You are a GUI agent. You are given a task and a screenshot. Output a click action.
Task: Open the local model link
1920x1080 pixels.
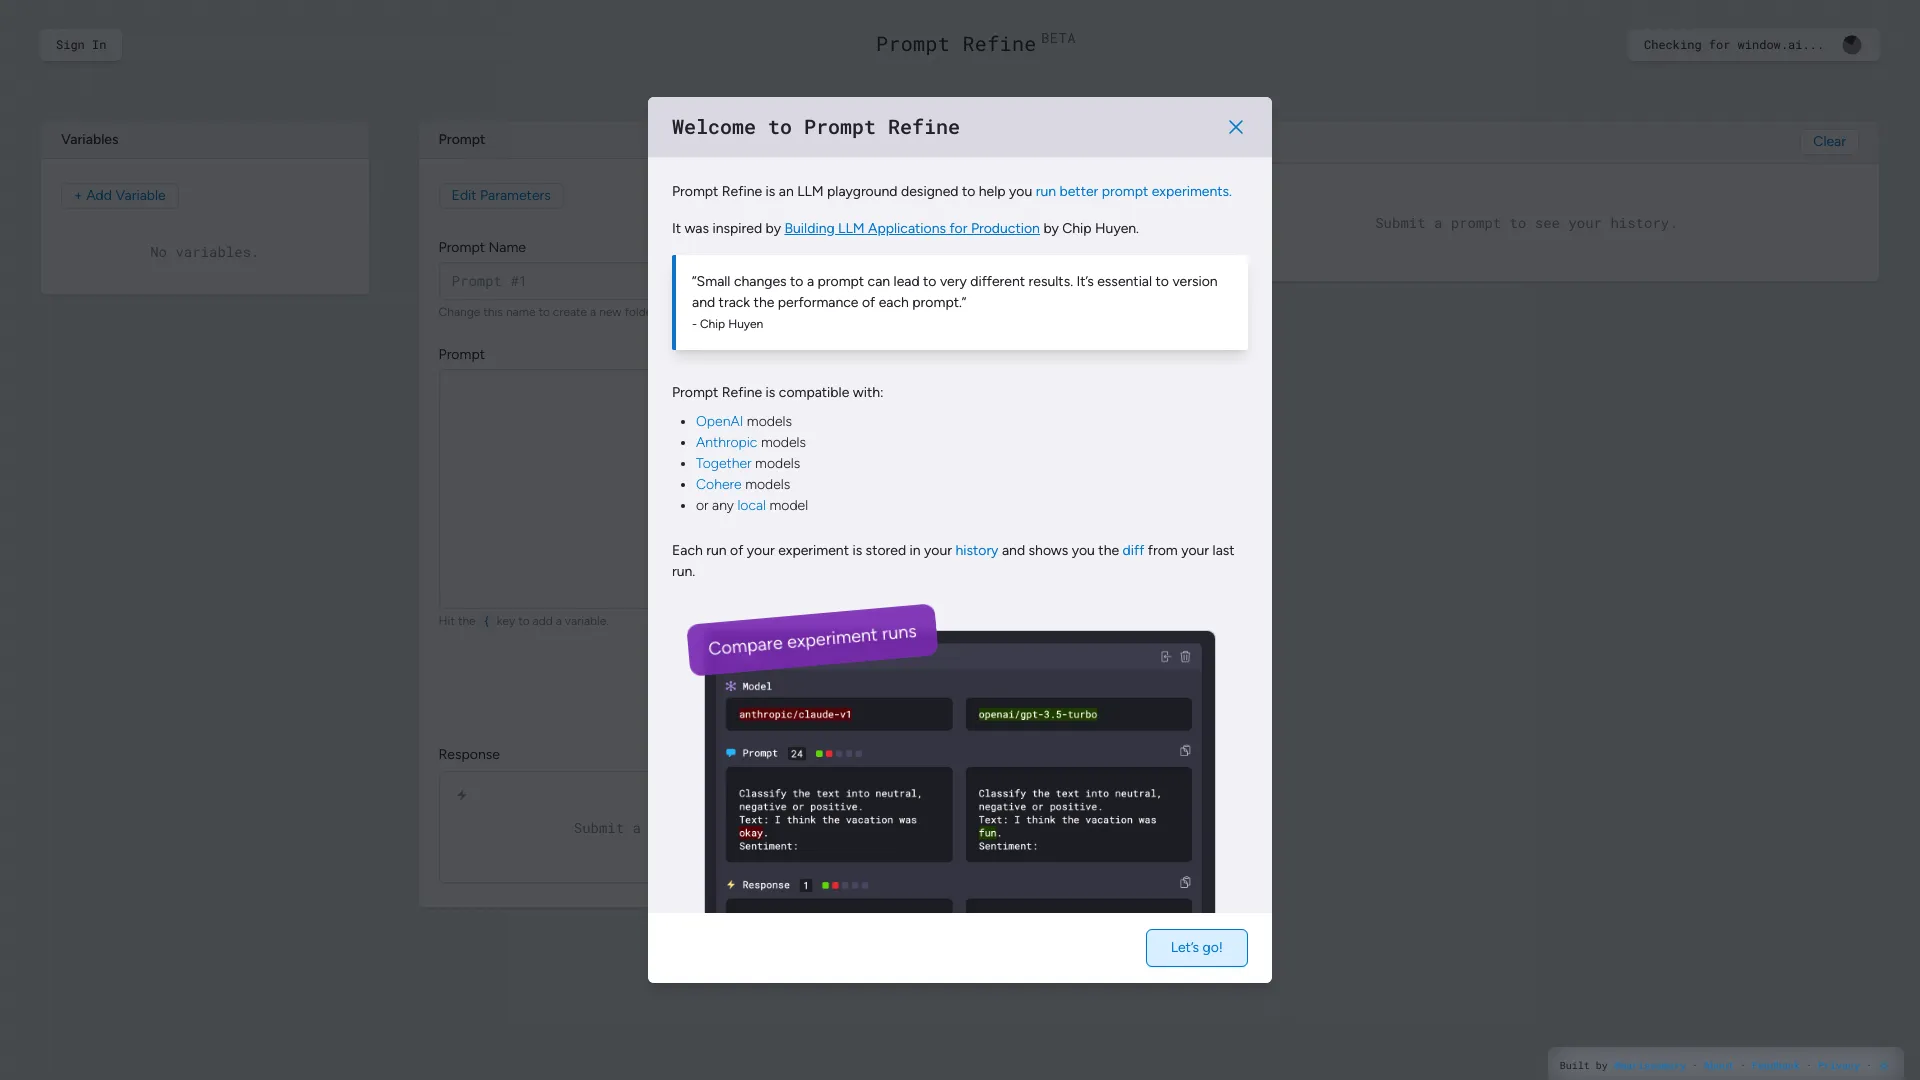pos(751,505)
